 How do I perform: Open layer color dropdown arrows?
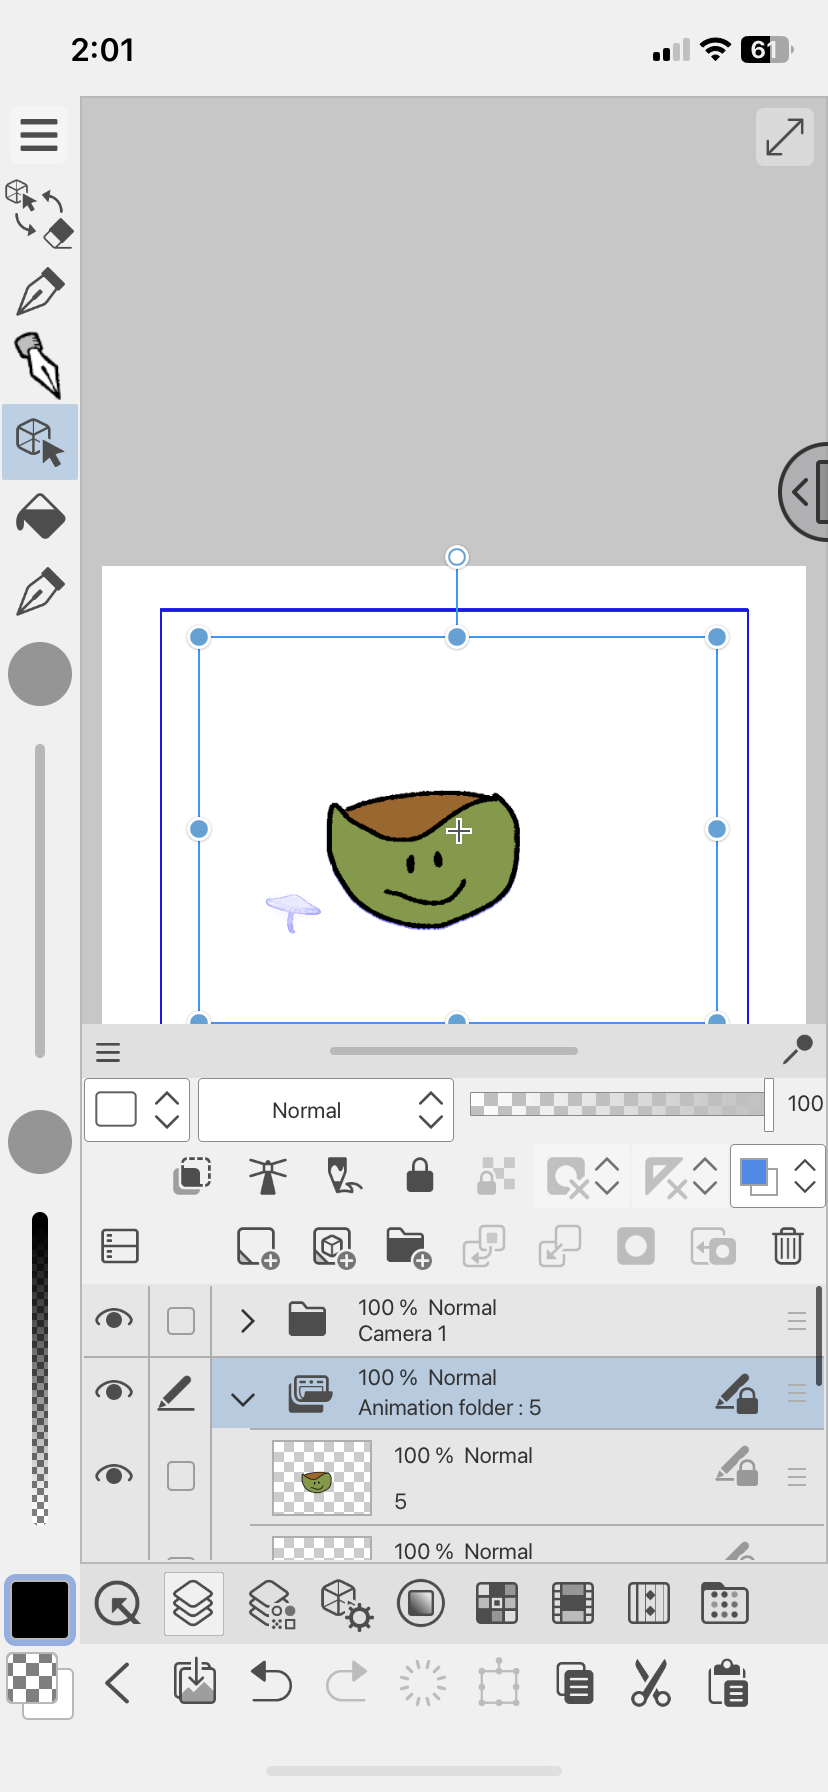[x=805, y=1176]
